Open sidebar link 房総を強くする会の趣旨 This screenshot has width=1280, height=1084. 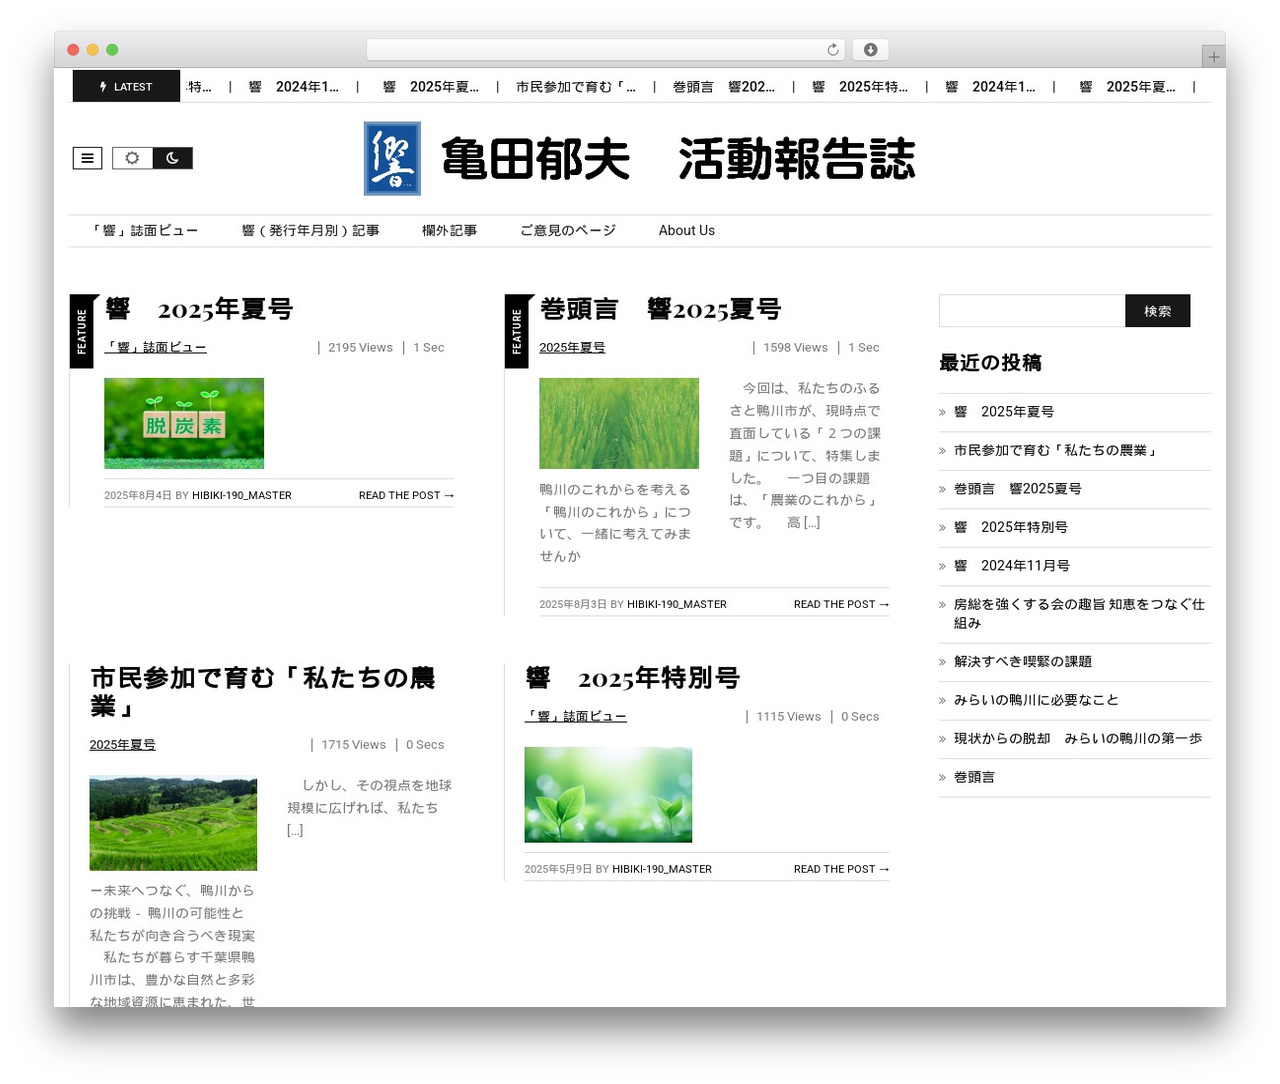coord(1079,613)
